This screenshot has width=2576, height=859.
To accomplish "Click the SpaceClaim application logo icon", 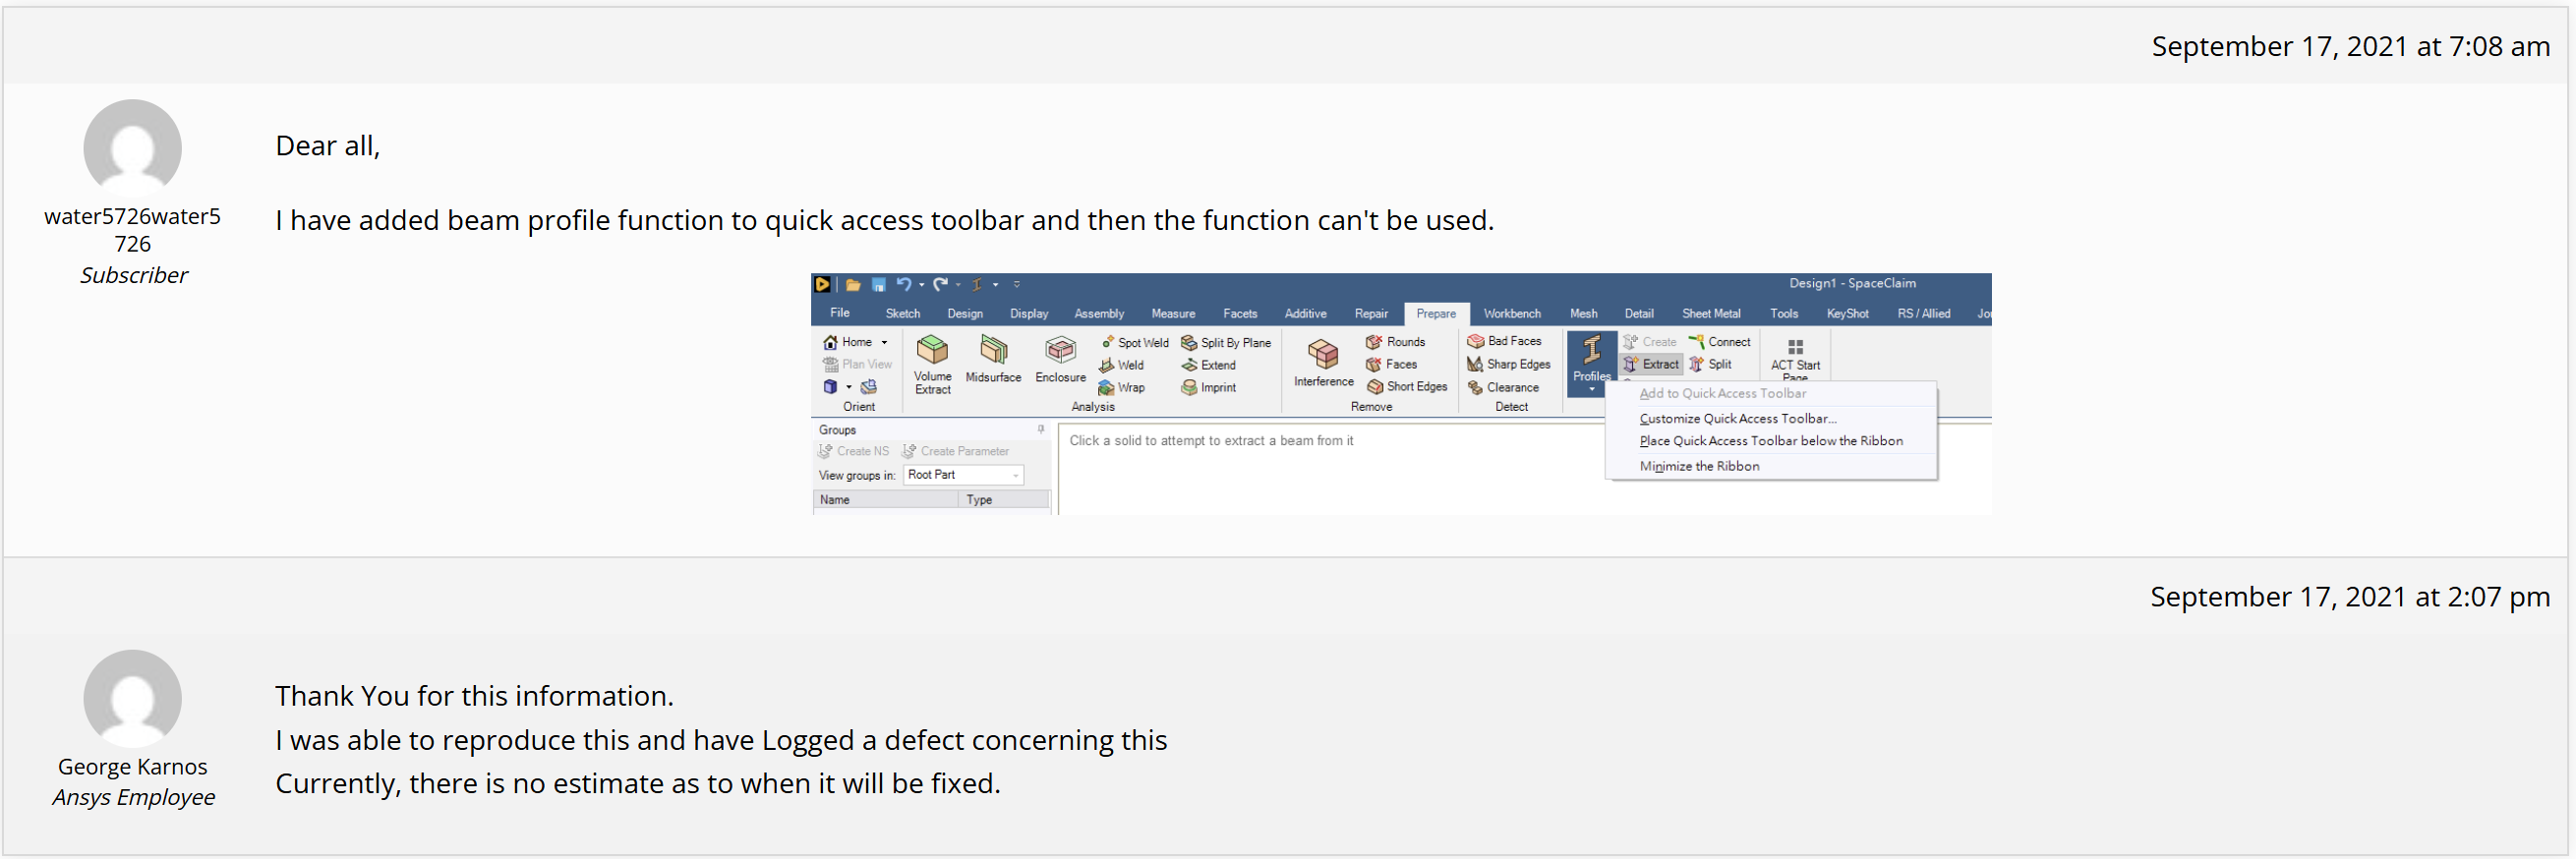I will tap(822, 284).
